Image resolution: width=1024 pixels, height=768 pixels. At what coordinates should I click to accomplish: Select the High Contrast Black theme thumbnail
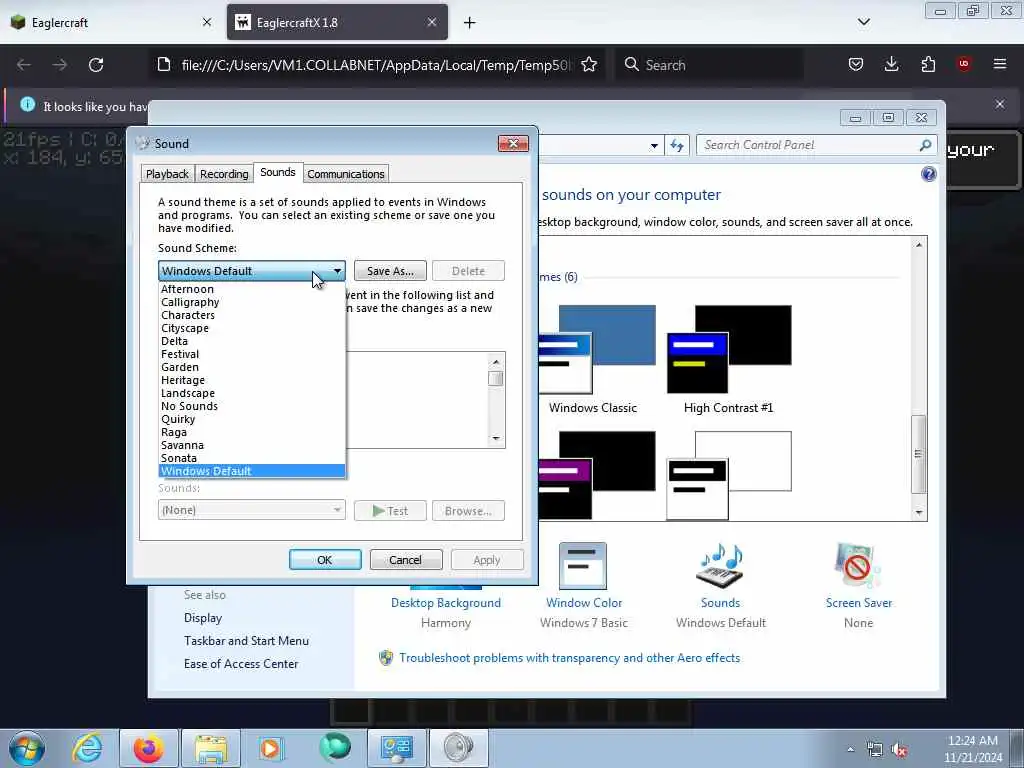(597, 475)
